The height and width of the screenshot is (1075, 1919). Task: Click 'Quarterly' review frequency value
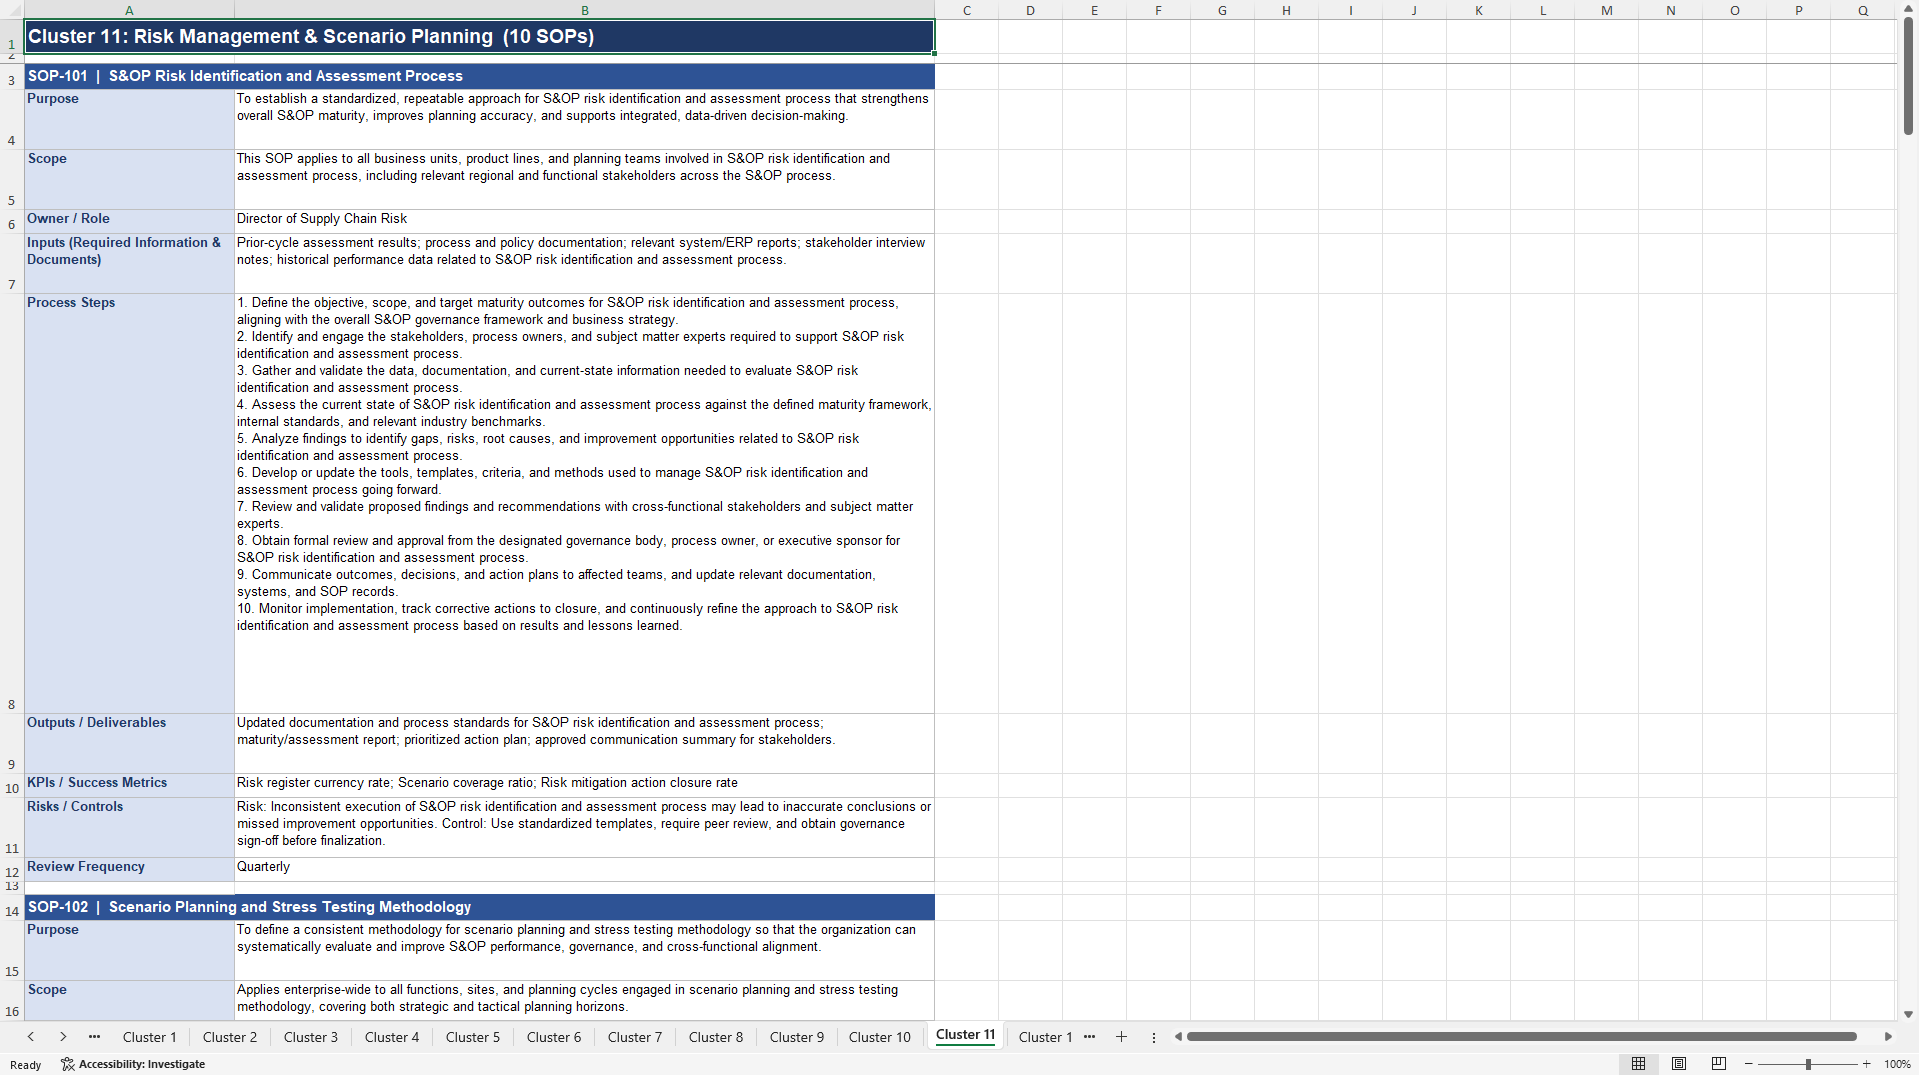[584, 869]
